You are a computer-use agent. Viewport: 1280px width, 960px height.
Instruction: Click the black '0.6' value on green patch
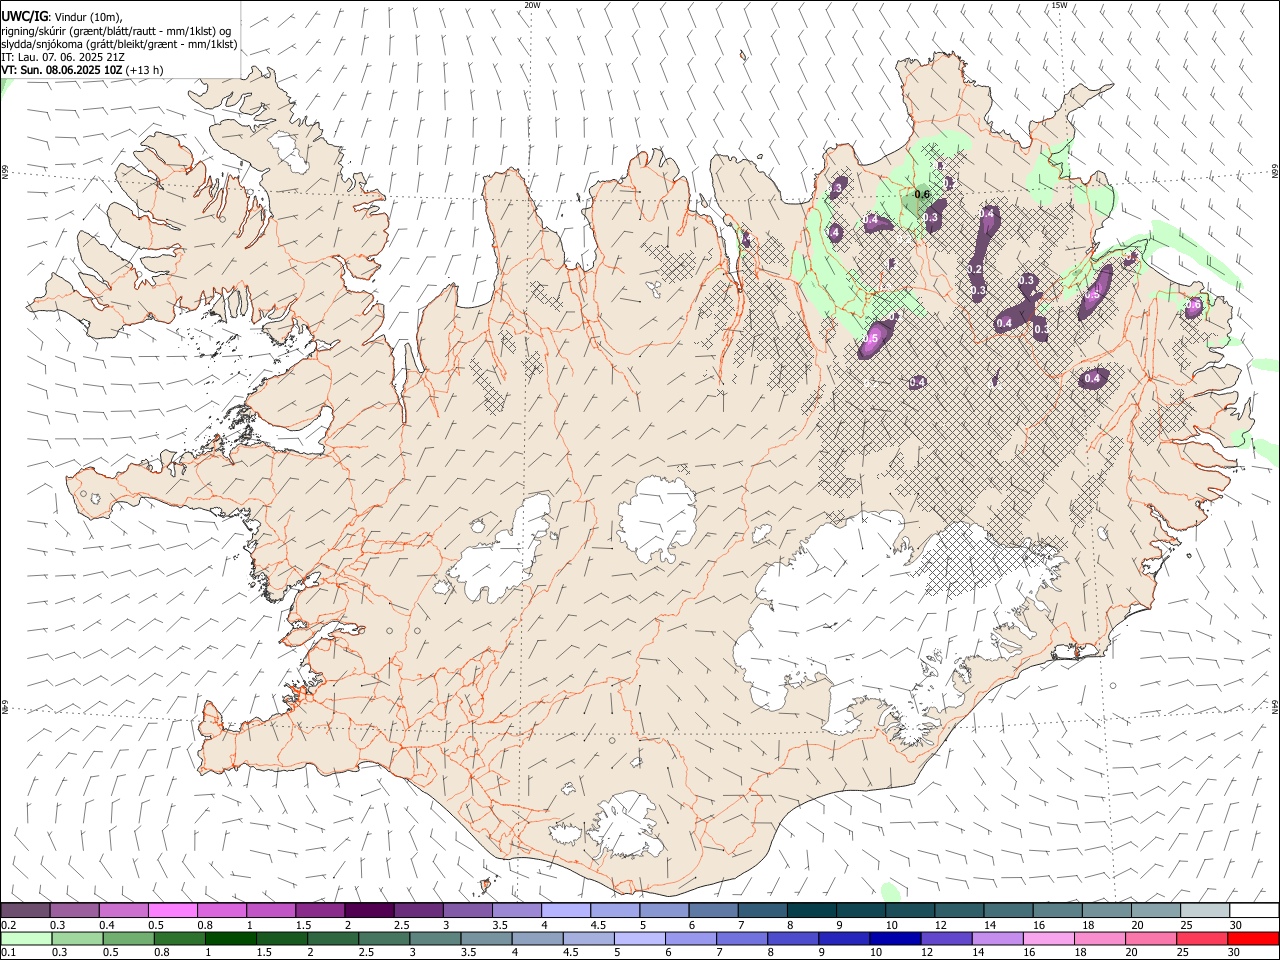(922, 194)
